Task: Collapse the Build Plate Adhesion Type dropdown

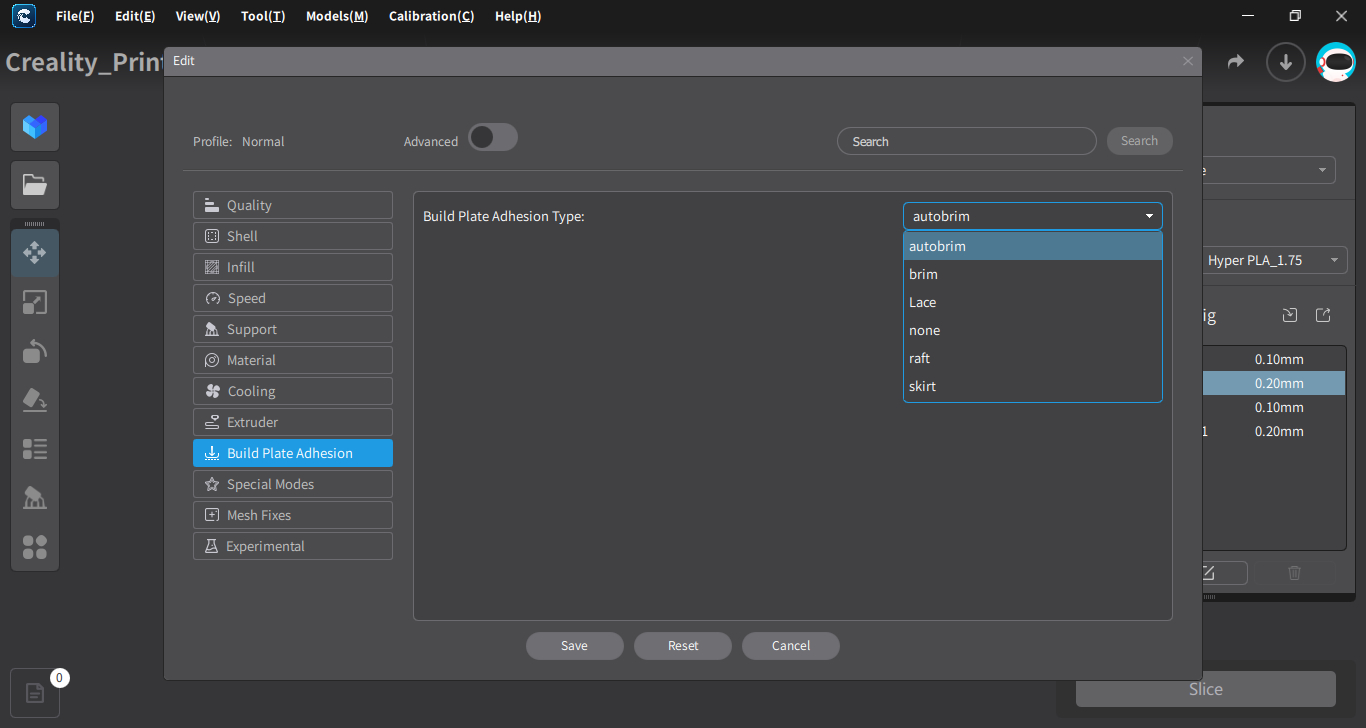Action: click(1032, 216)
